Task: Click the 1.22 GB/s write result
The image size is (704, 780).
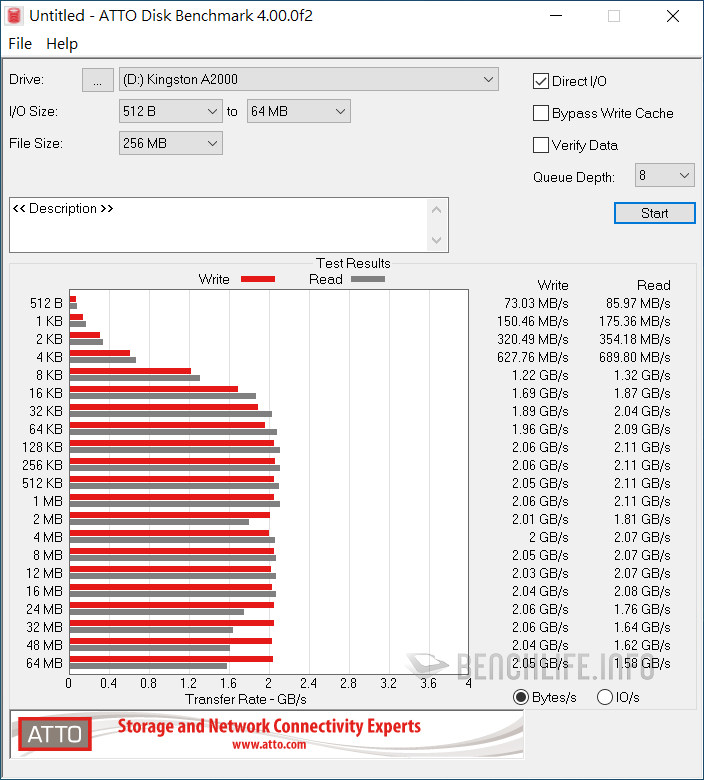Action: point(540,375)
